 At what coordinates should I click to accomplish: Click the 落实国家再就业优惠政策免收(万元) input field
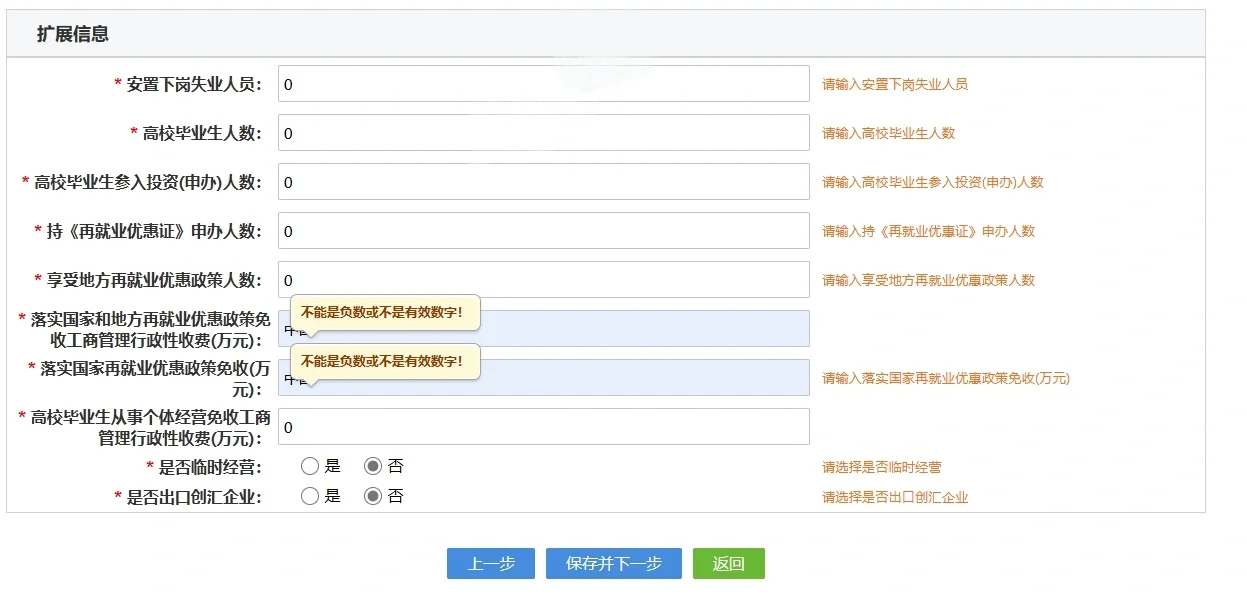640,378
